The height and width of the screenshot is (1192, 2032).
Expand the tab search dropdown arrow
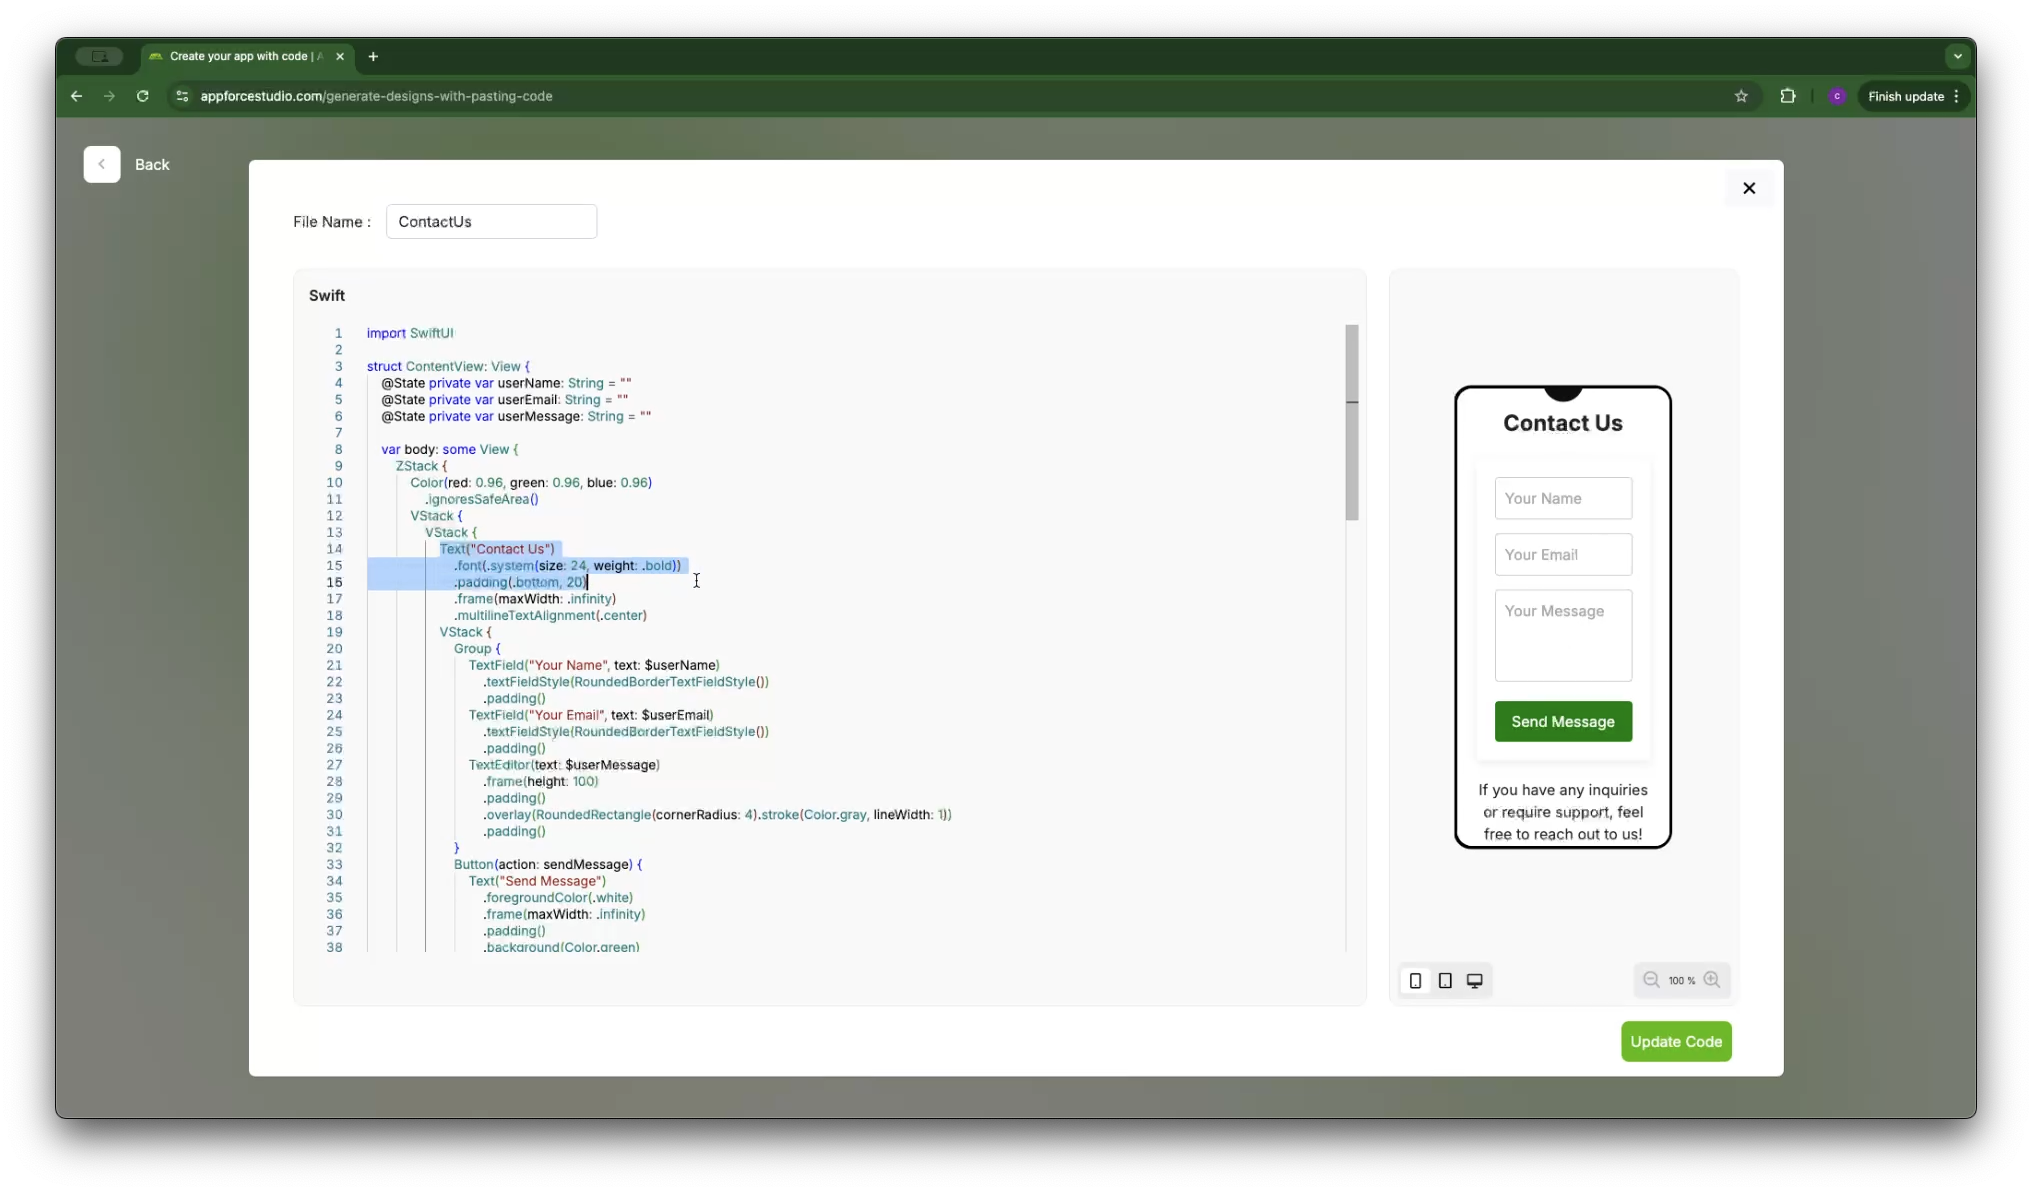click(x=1957, y=56)
